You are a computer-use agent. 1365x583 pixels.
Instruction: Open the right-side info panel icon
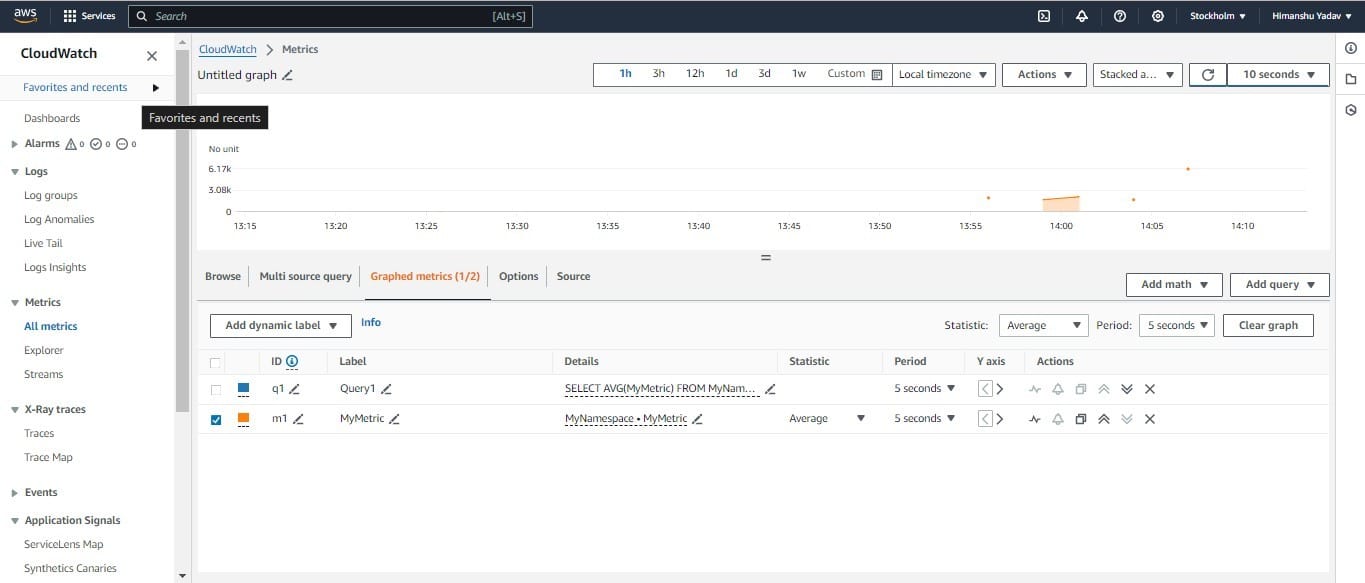[1350, 48]
